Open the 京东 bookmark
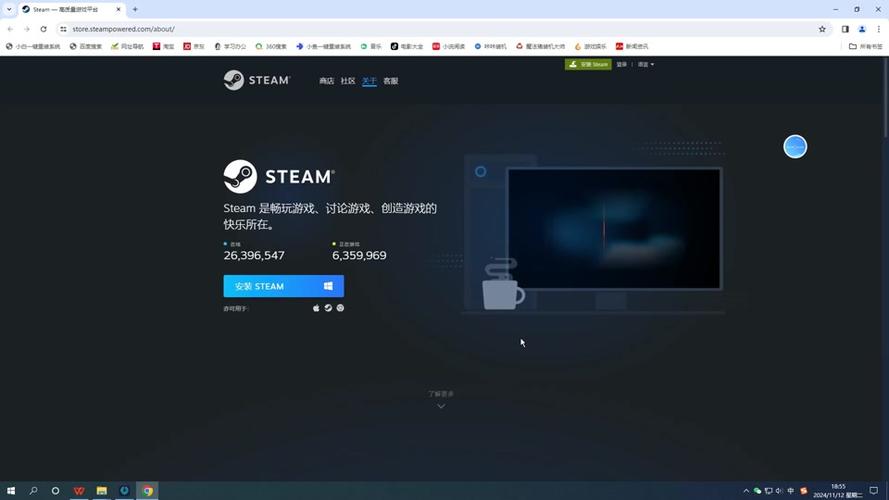This screenshot has width=889, height=500. click(194, 46)
